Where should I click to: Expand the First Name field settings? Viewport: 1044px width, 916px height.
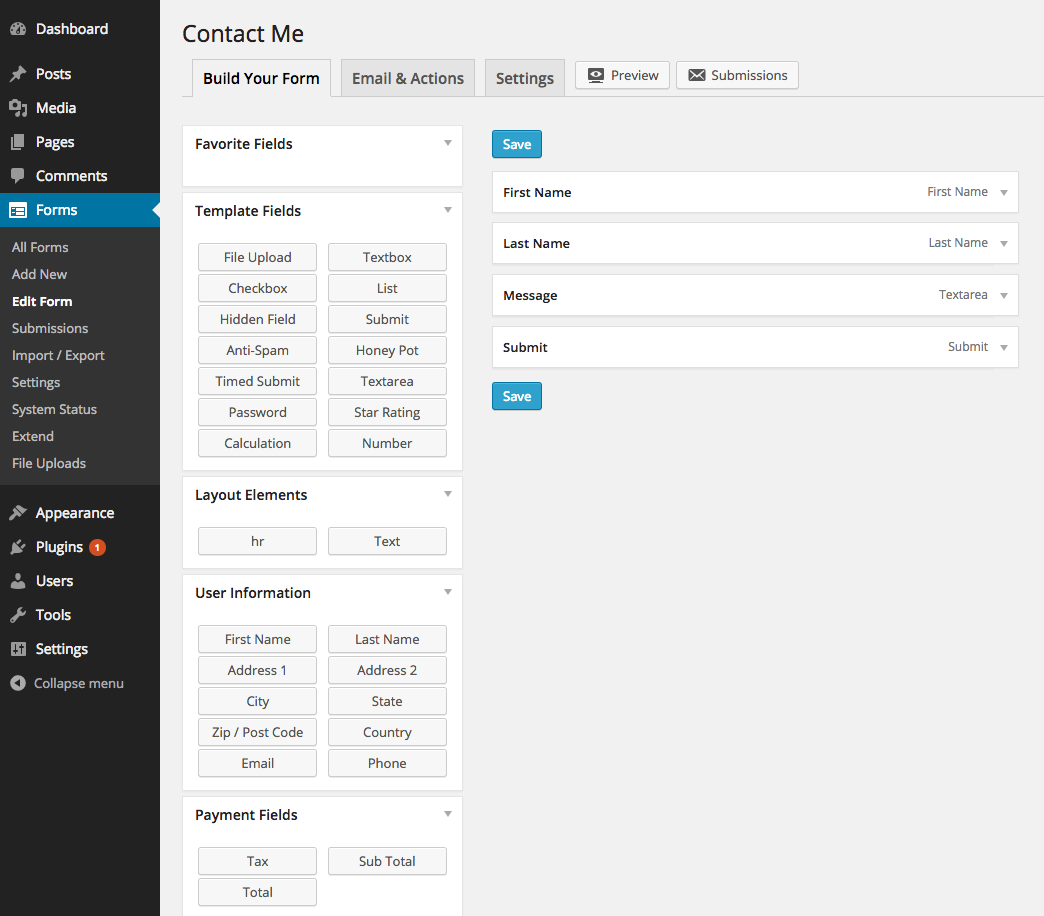1003,192
